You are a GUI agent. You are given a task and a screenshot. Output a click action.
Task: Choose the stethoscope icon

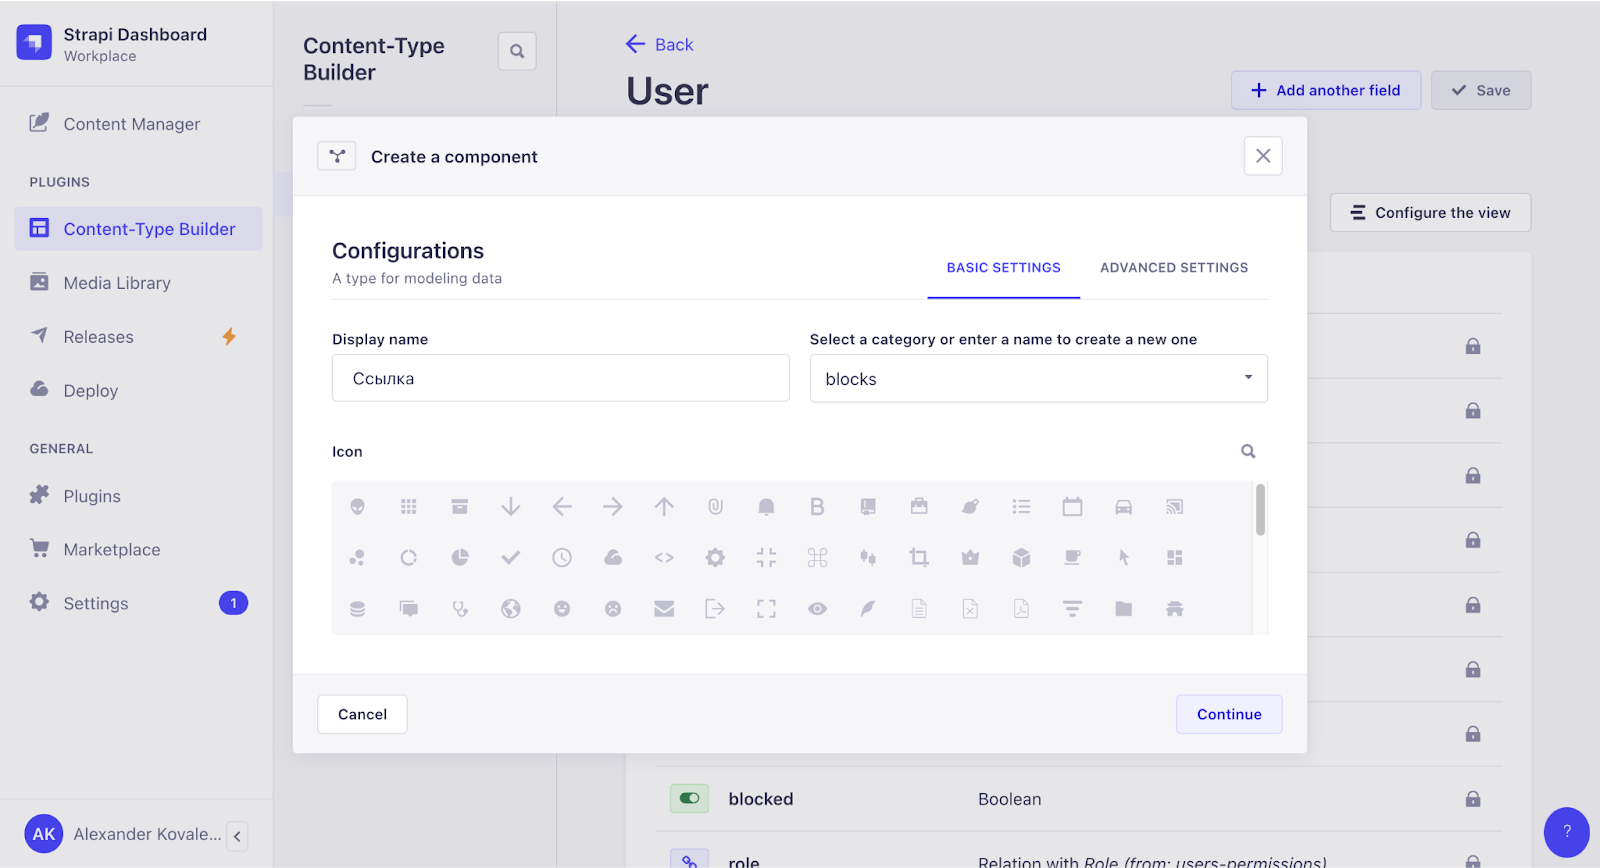460,609
